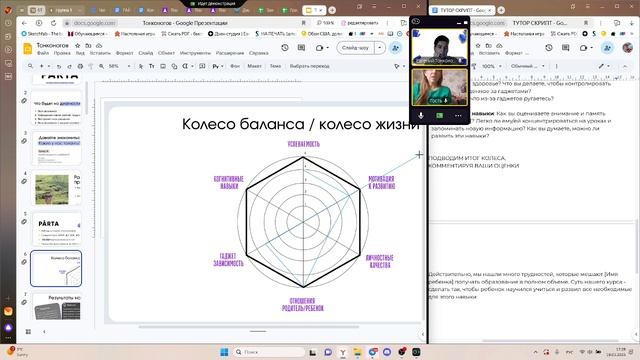
Task: Reload the Slides browser page
Action: click(53, 23)
